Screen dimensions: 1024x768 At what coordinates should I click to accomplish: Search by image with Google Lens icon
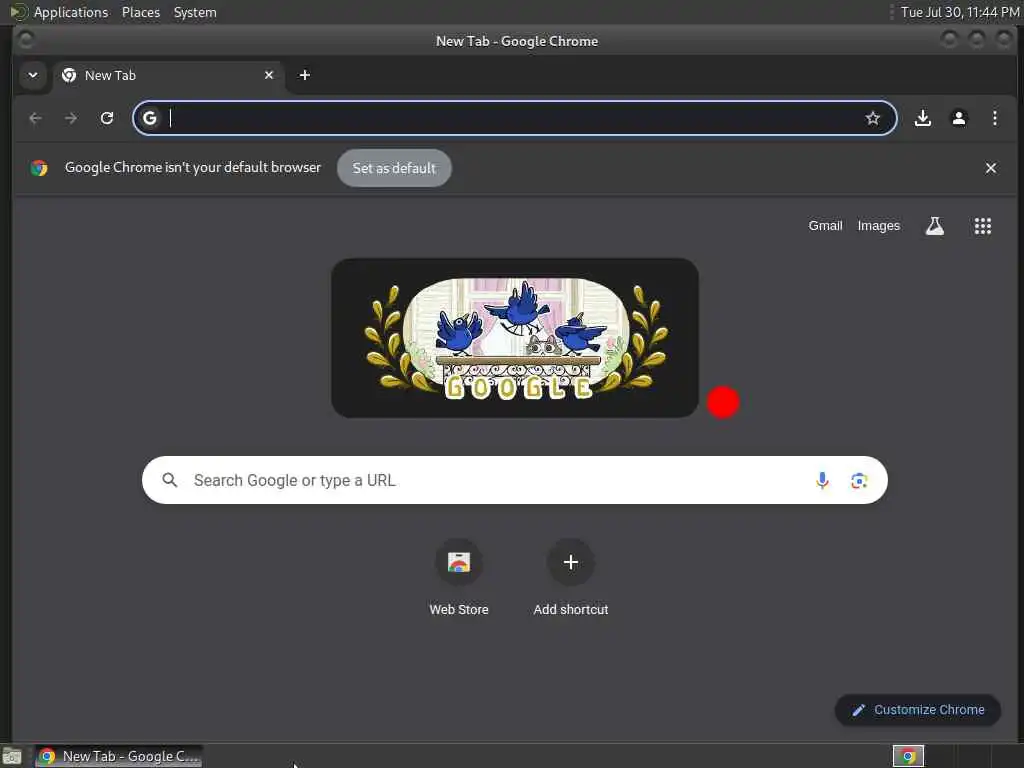tap(859, 481)
